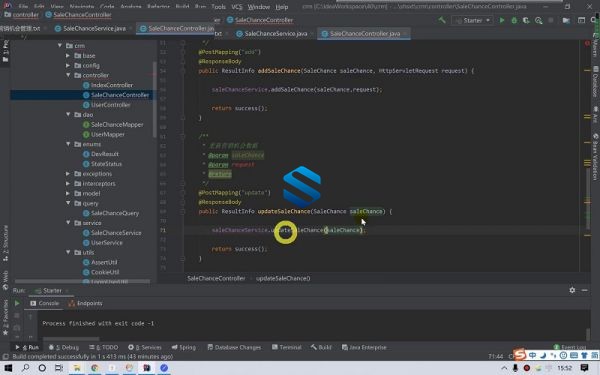Open SaleChanceService in tree
This screenshot has width=600, height=375.
coord(112,233)
